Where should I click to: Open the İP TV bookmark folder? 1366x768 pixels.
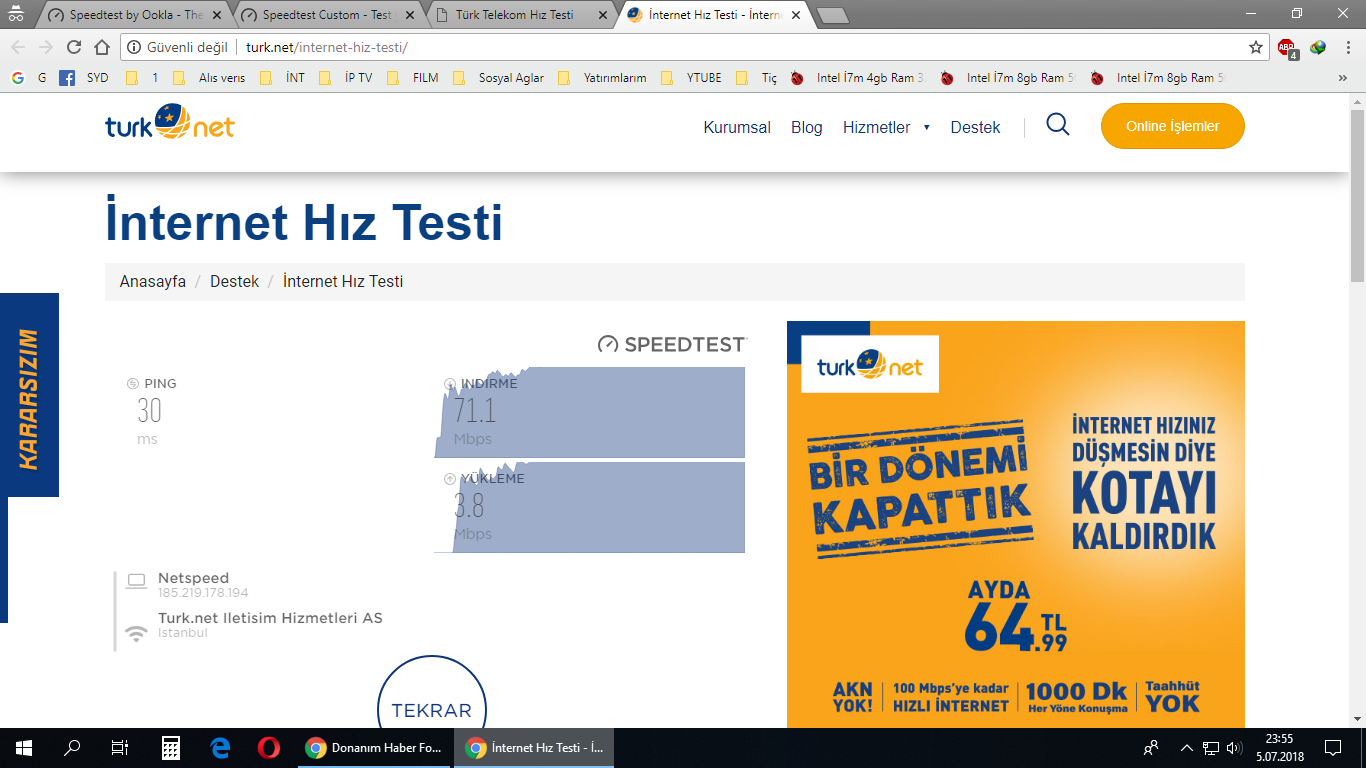tap(346, 77)
